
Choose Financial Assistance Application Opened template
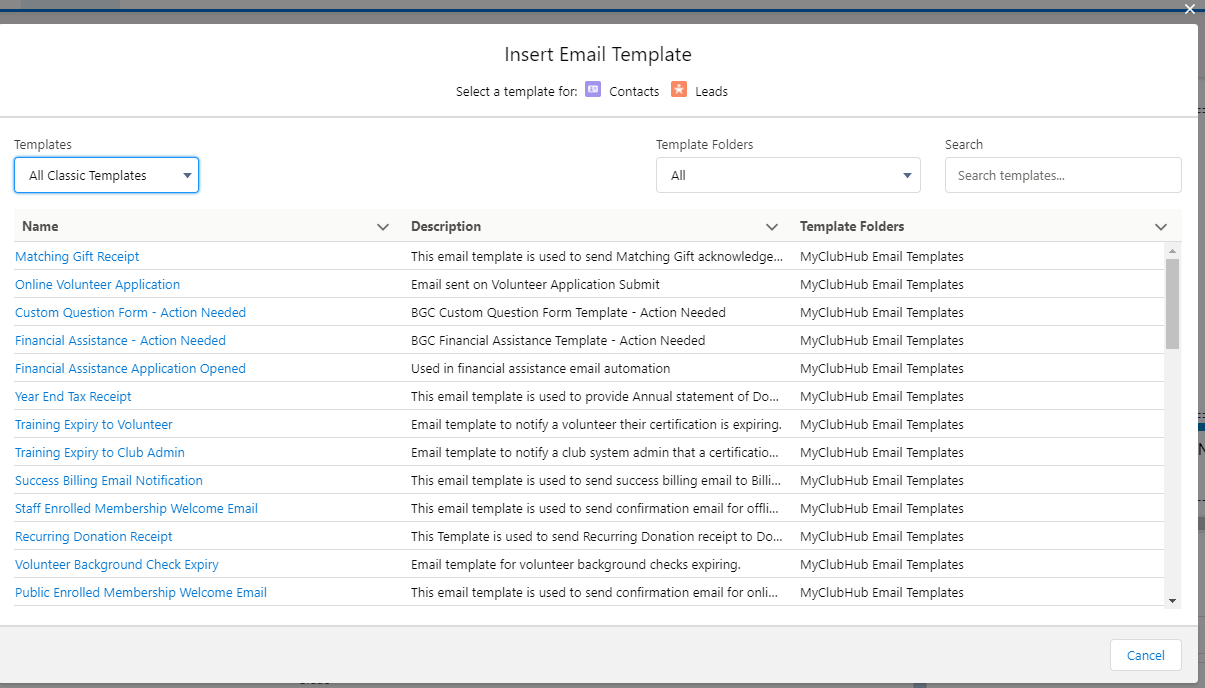[130, 369]
